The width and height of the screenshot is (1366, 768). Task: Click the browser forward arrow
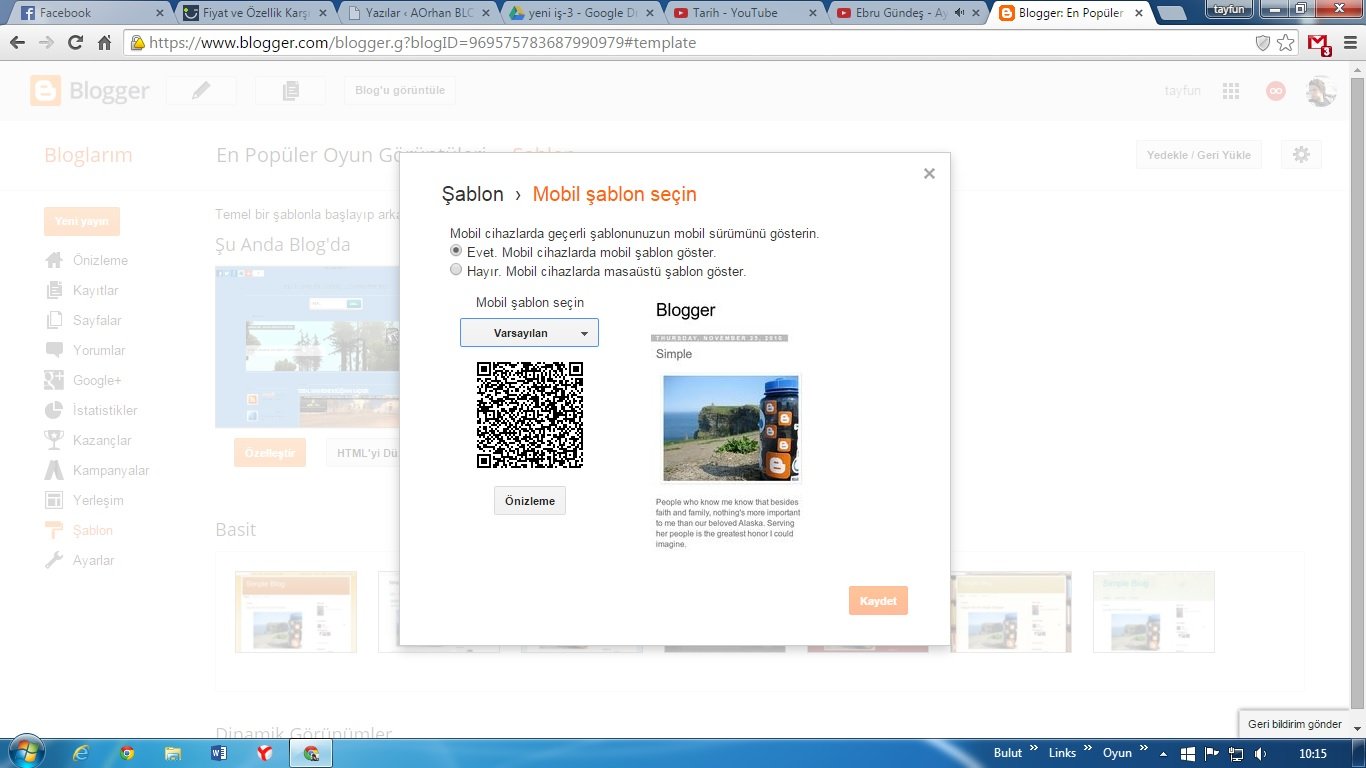[x=46, y=43]
